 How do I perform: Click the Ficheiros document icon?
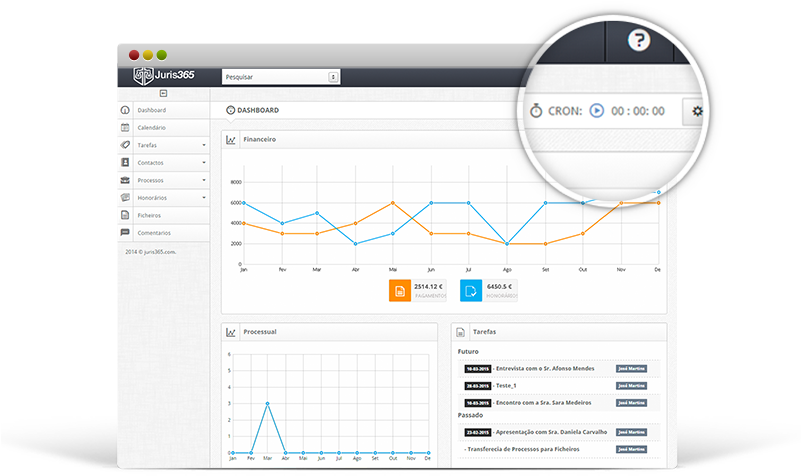point(125,215)
